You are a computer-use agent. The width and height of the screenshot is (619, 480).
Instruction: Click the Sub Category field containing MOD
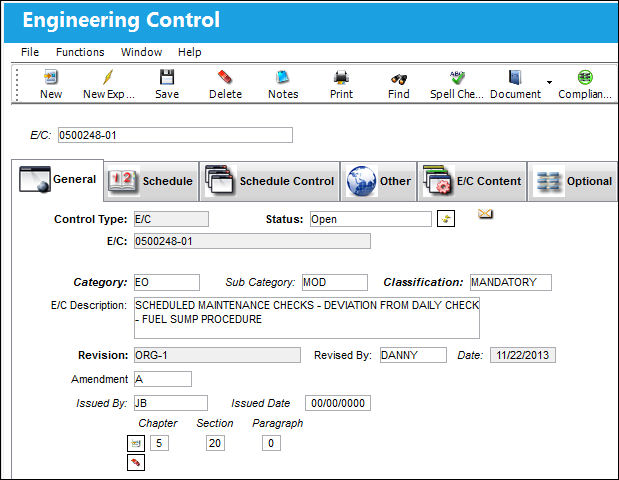pyautogui.click(x=335, y=283)
